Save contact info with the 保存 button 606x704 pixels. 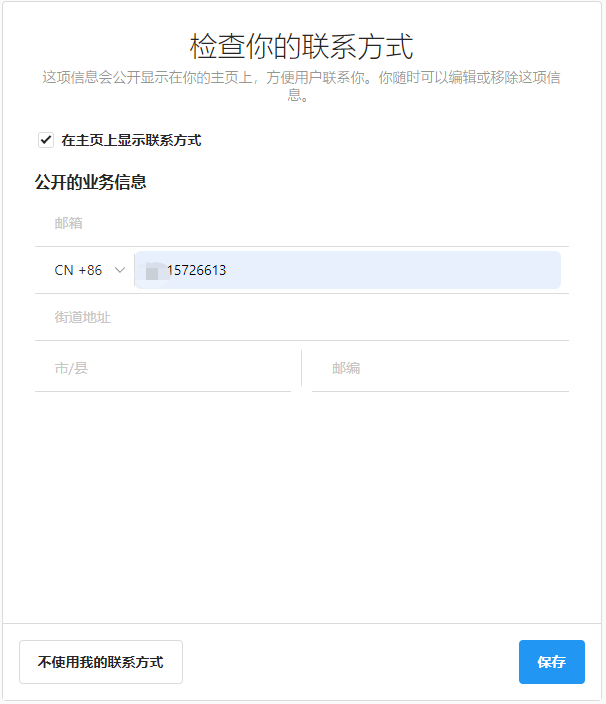(551, 662)
